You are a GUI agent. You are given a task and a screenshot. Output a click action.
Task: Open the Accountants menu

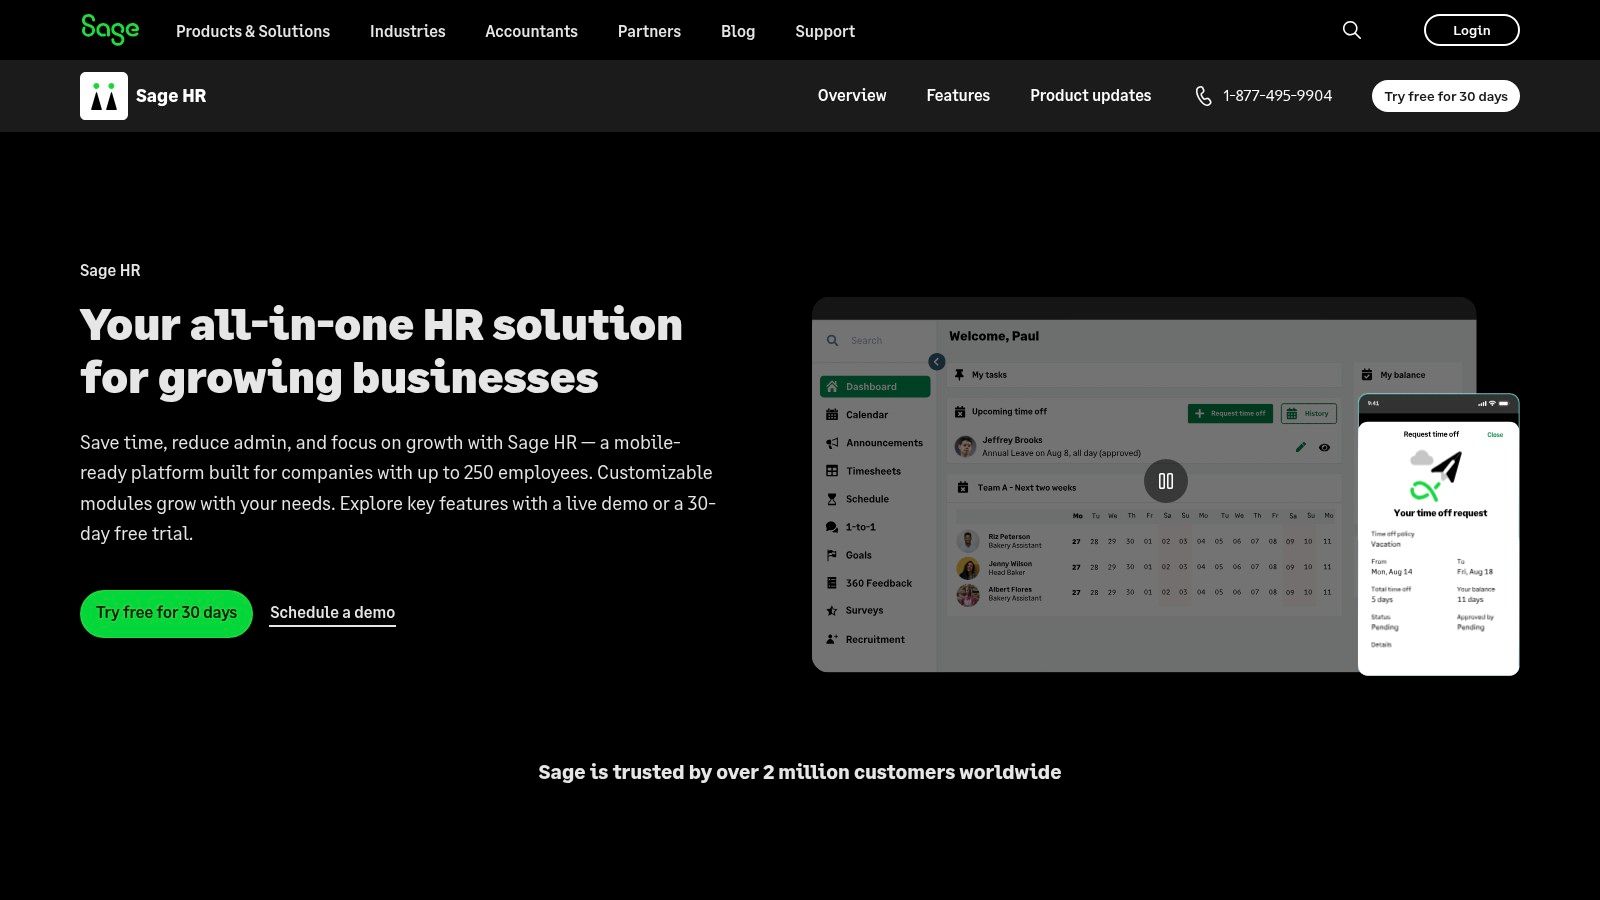531,31
